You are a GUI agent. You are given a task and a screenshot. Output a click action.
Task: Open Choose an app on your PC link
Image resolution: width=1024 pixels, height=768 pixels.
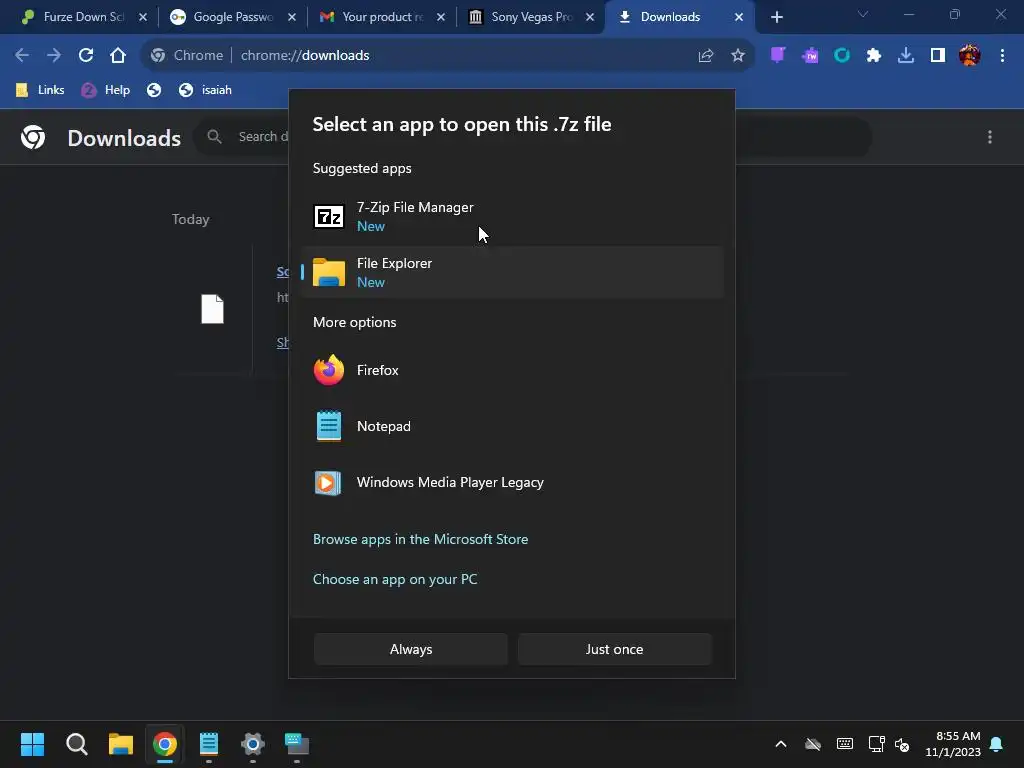click(394, 579)
